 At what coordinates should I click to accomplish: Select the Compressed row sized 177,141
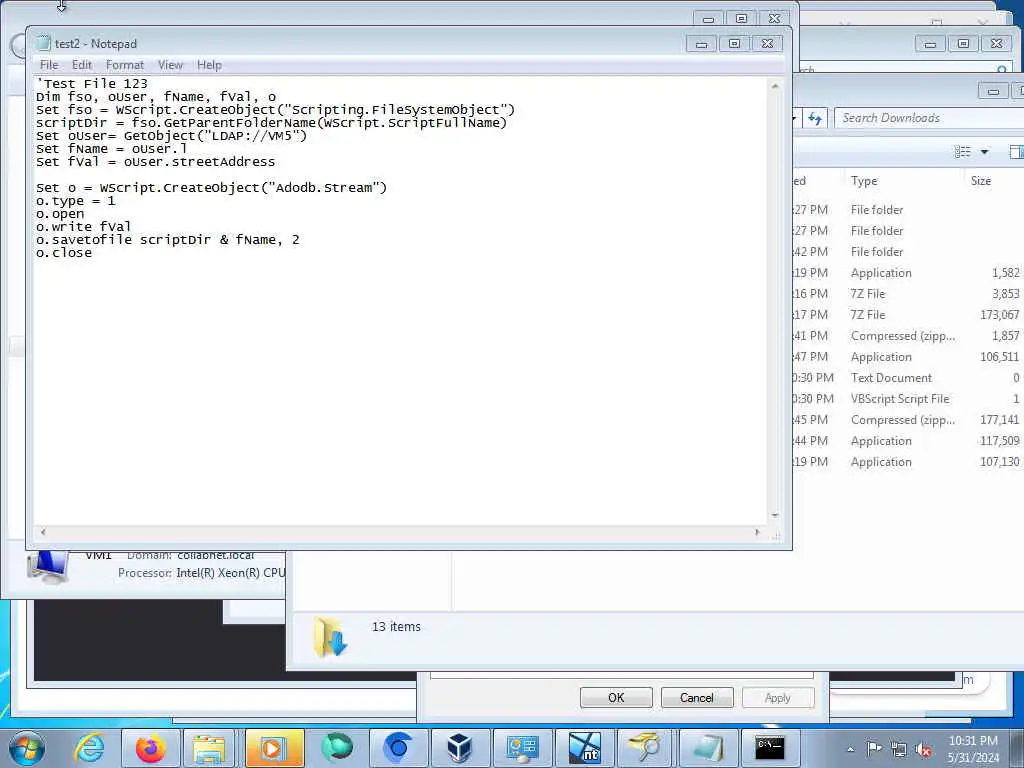click(908, 419)
